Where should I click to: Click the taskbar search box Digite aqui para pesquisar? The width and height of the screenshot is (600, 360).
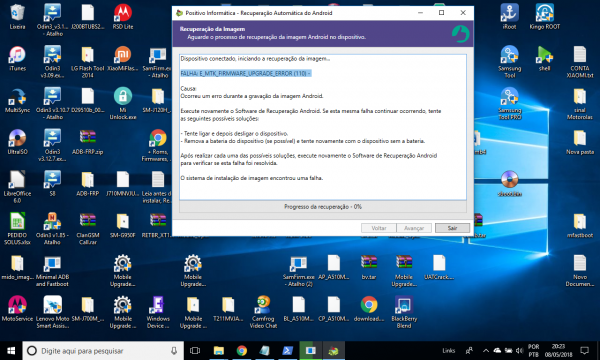click(103, 350)
